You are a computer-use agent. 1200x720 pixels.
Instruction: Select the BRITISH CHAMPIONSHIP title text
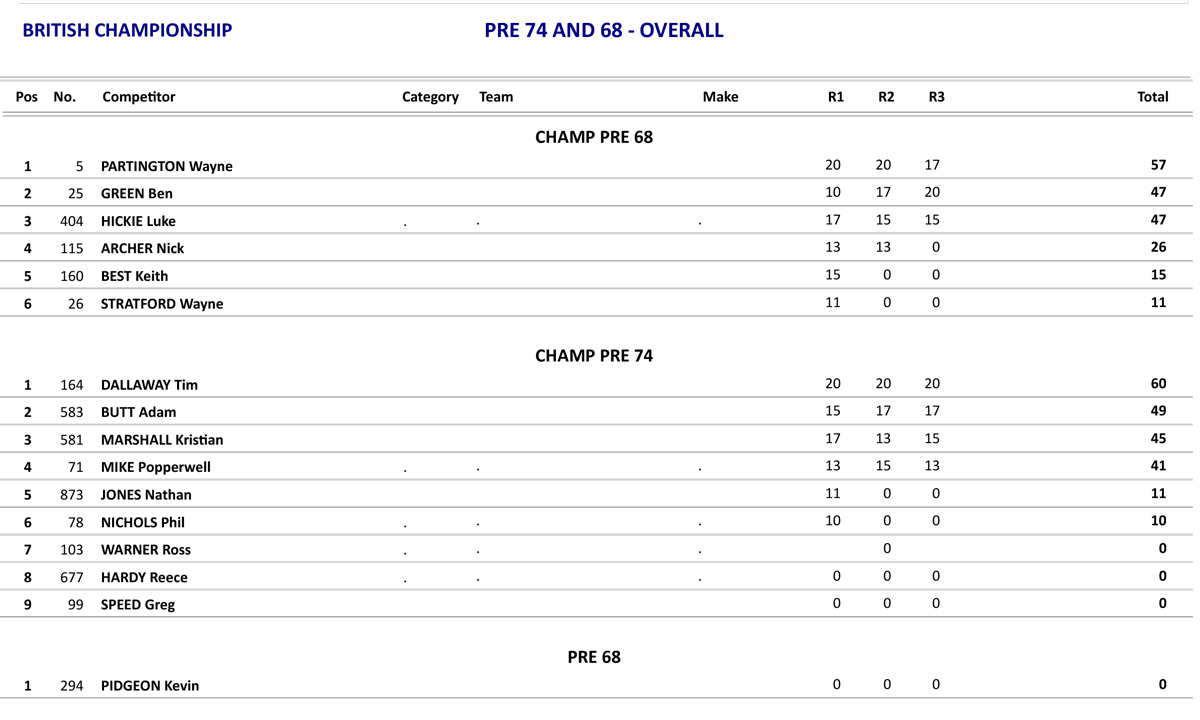[127, 30]
